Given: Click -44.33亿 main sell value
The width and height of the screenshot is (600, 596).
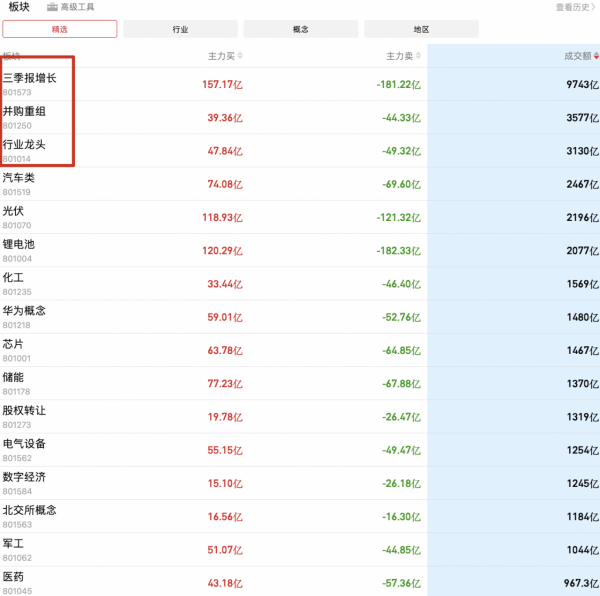Looking at the screenshot, I should [401, 117].
